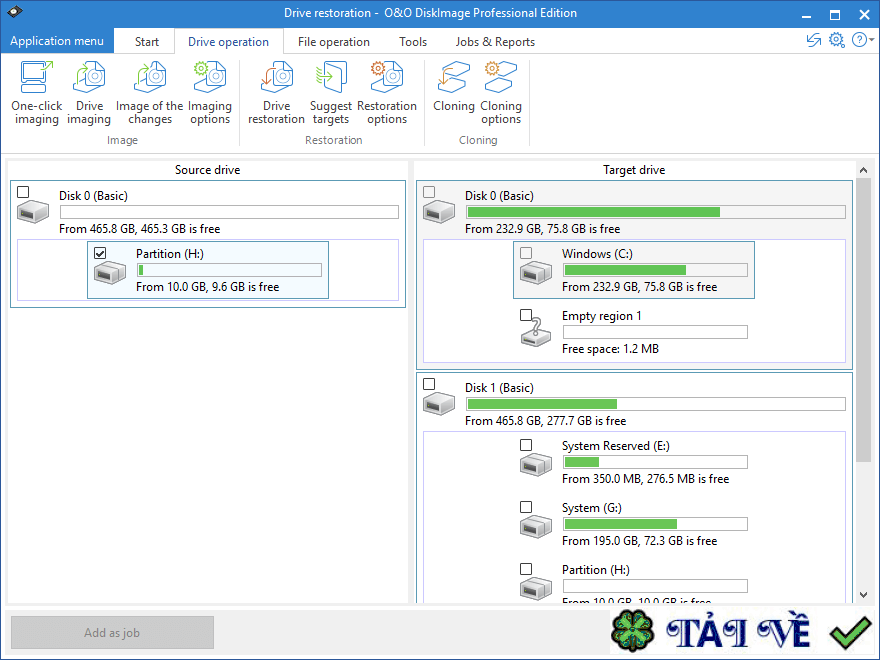Viewport: 880px width, 660px height.
Task: Switch to Start tab
Action: pos(146,42)
